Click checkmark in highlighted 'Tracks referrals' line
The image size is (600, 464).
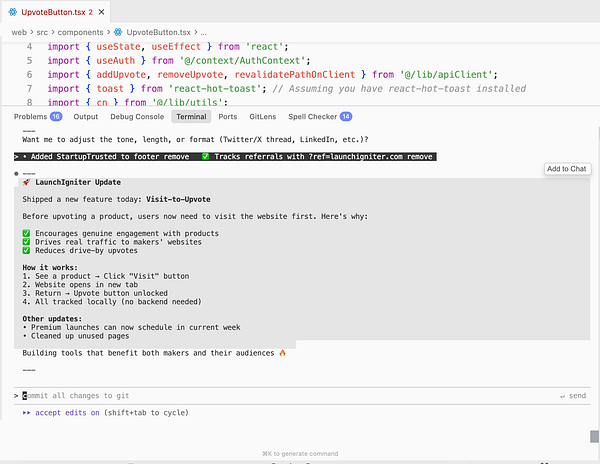coord(205,156)
